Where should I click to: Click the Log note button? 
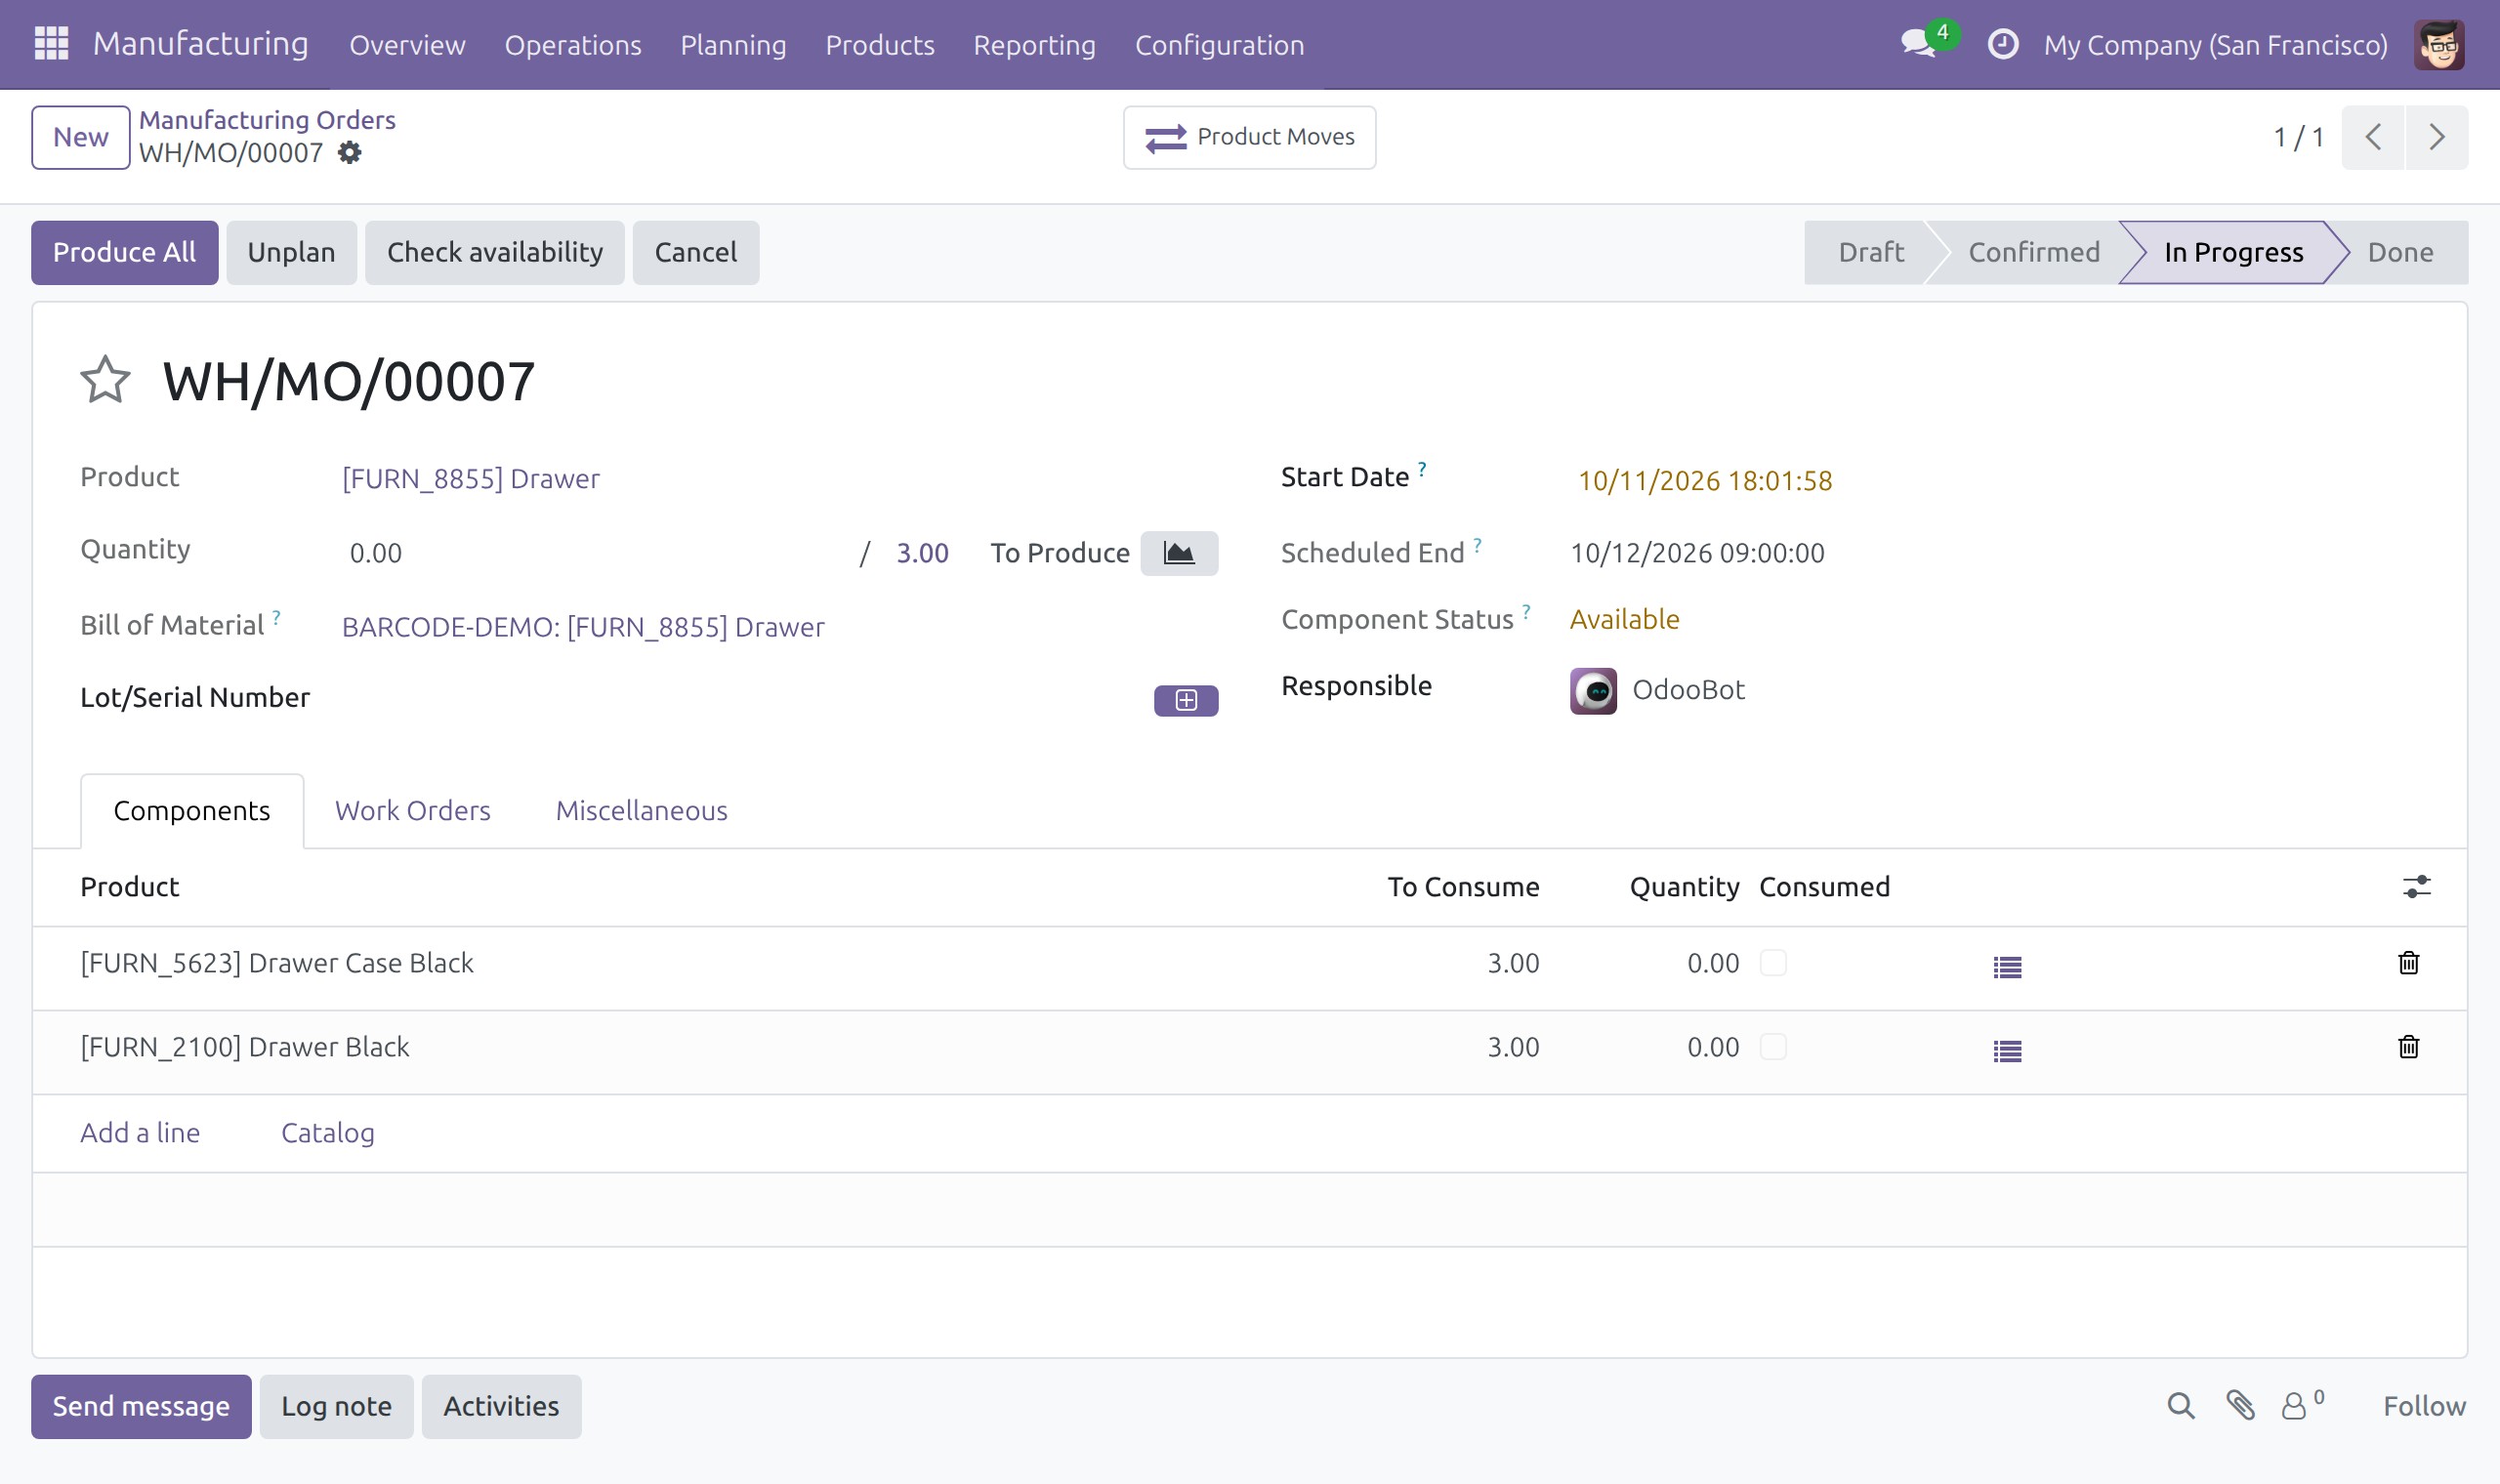336,1406
